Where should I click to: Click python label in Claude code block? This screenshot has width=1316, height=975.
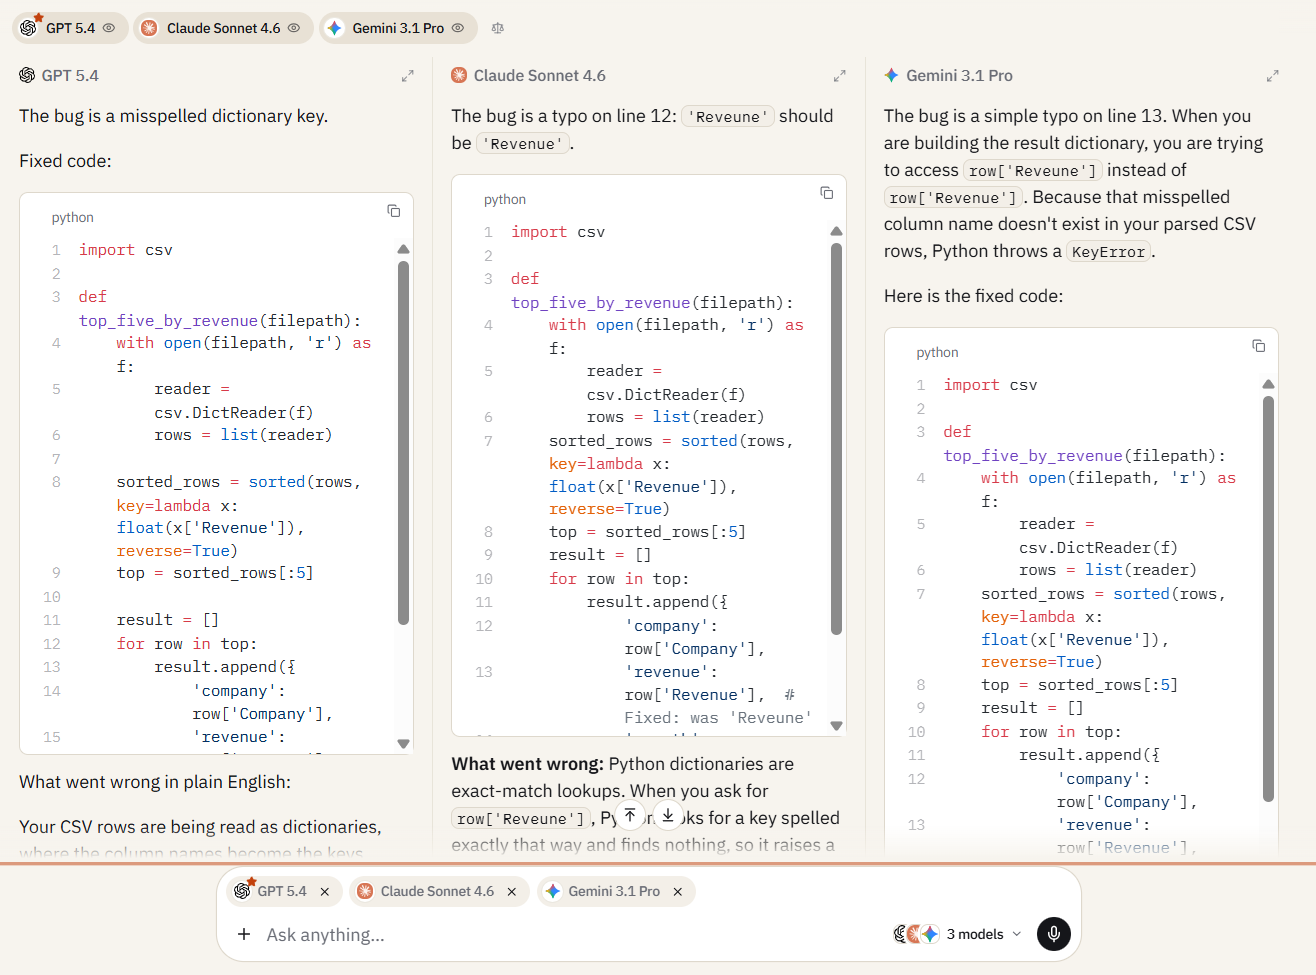(505, 200)
